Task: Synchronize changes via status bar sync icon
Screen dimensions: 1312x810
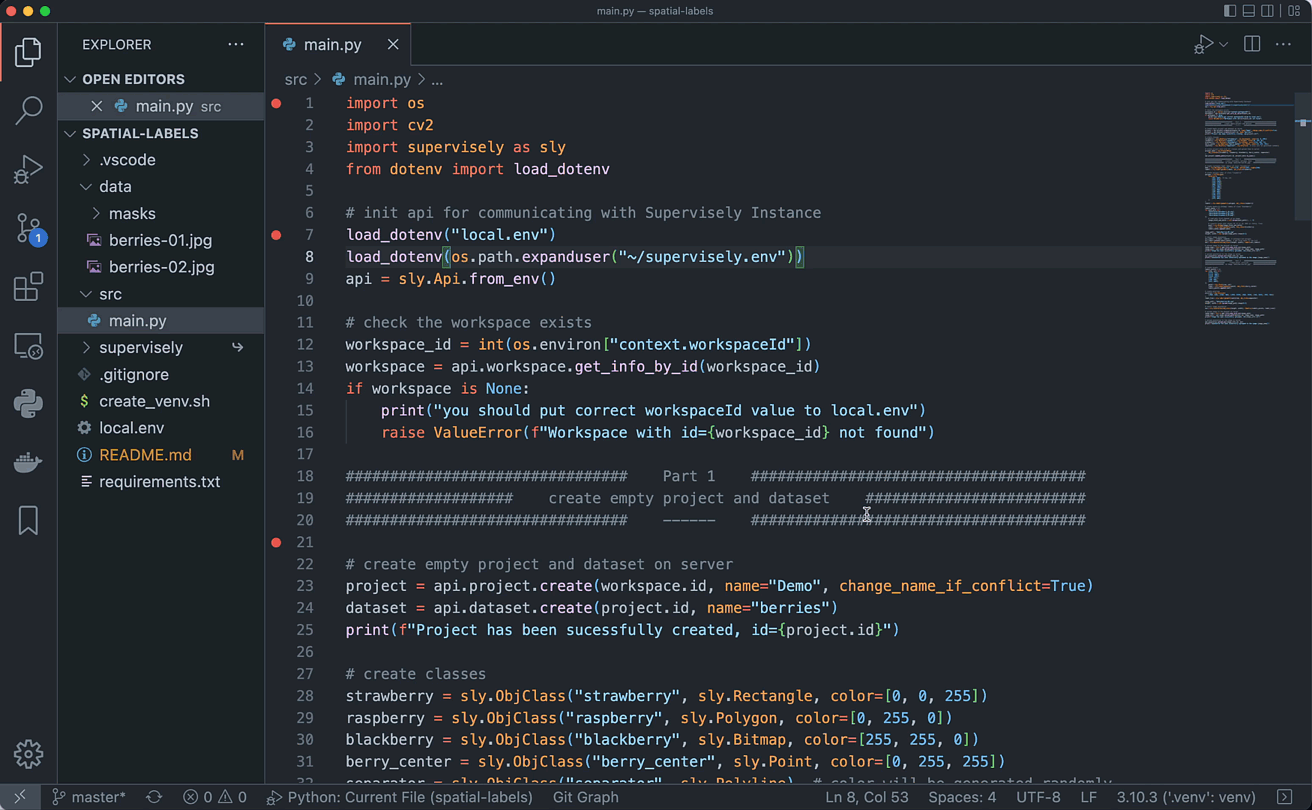Action: (x=154, y=797)
